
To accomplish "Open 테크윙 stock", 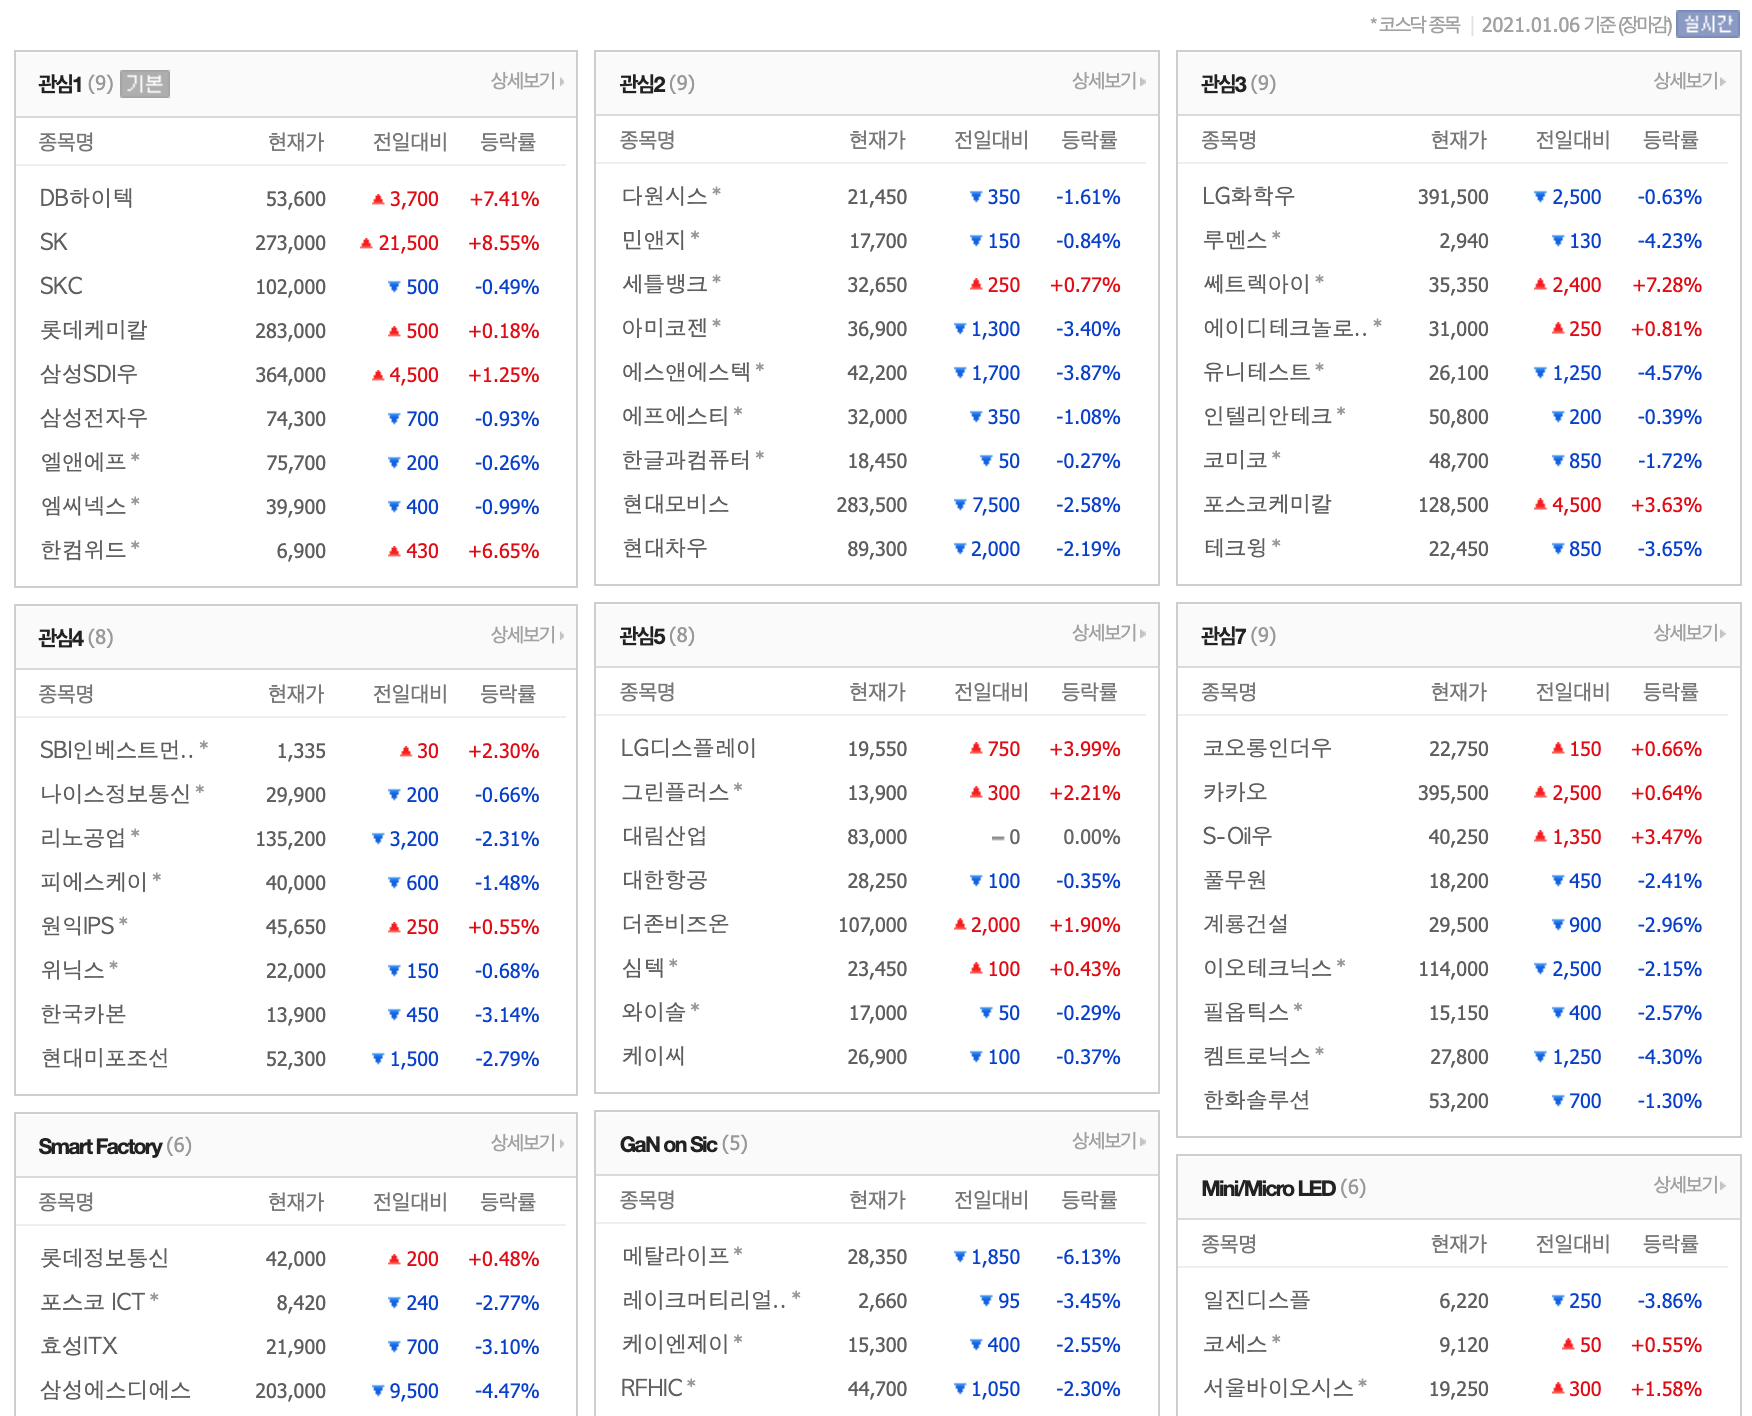I will point(1235,548).
